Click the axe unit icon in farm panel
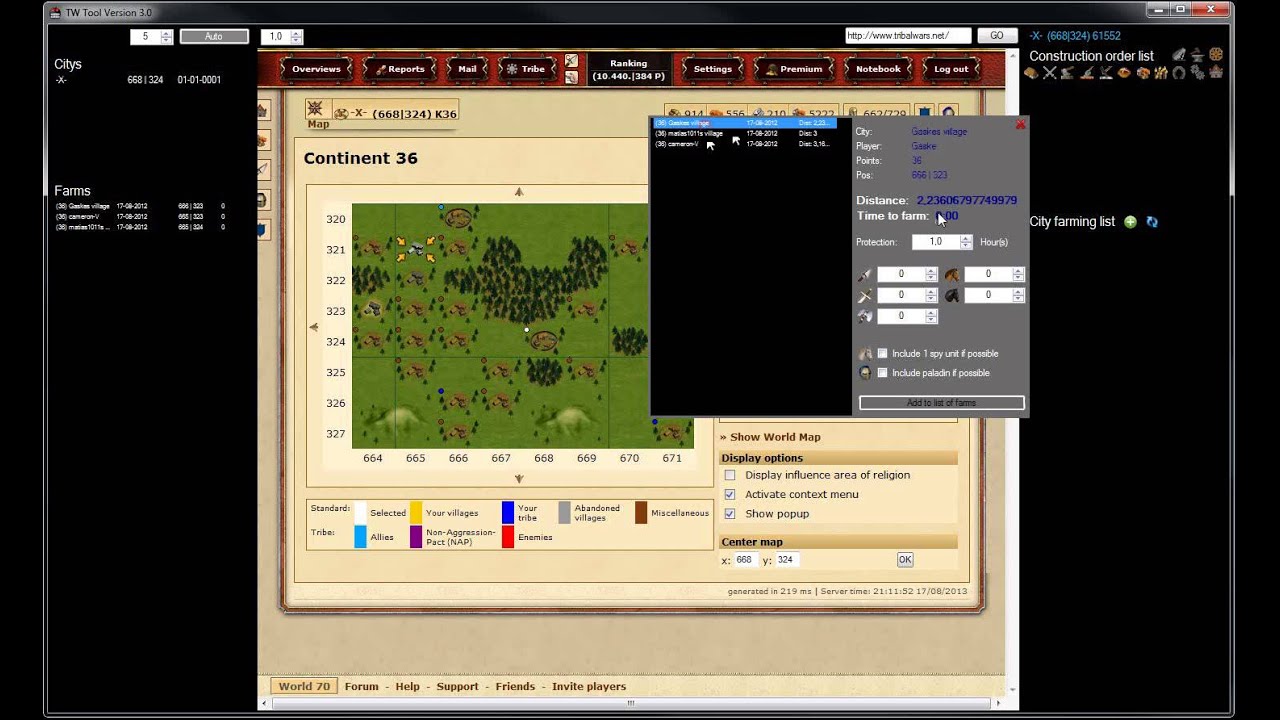 [x=864, y=316]
